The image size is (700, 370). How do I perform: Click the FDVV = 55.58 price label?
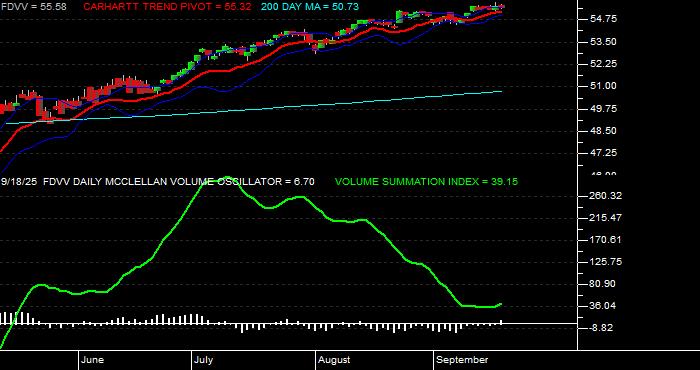pyautogui.click(x=34, y=7)
